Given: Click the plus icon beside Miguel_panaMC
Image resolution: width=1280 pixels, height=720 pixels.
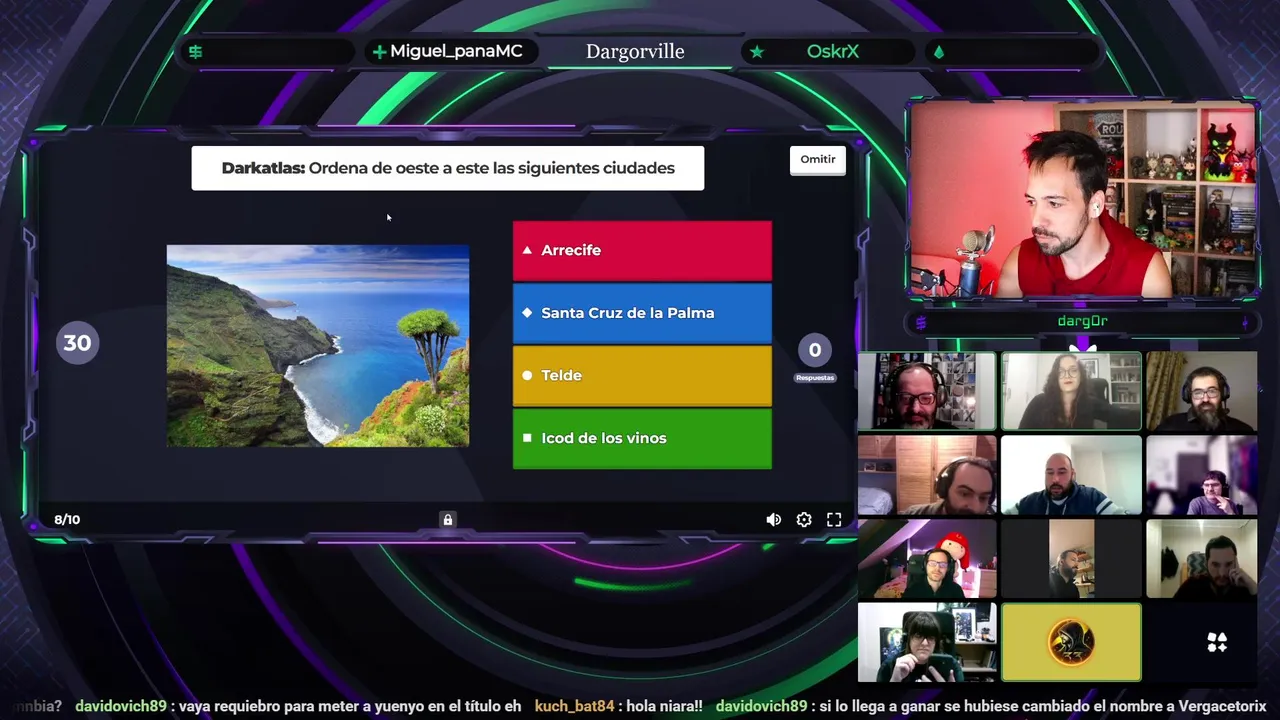Looking at the screenshot, I should point(379,52).
